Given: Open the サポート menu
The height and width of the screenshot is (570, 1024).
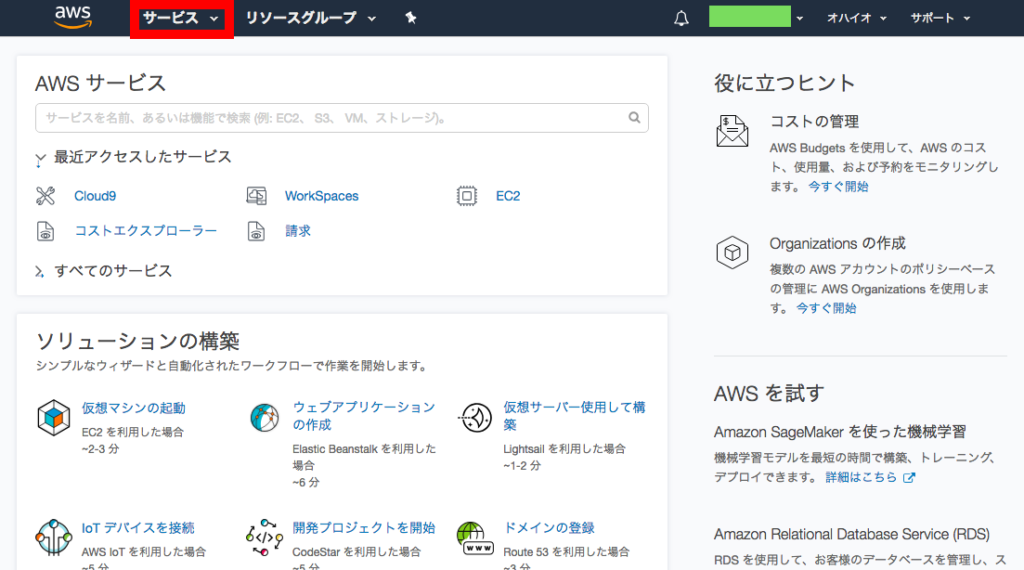Looking at the screenshot, I should click(940, 18).
